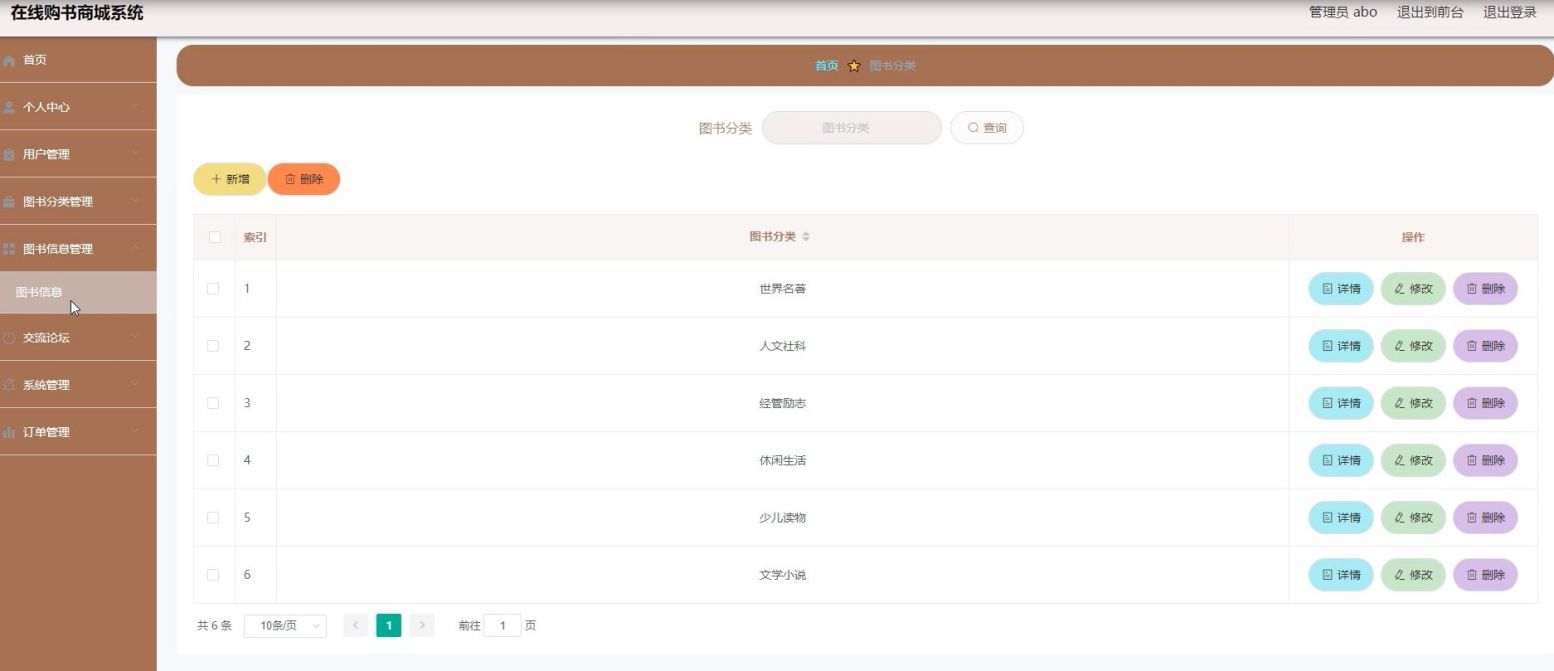
Task: Expand the 系统管理 chevron
Action: [135, 385]
